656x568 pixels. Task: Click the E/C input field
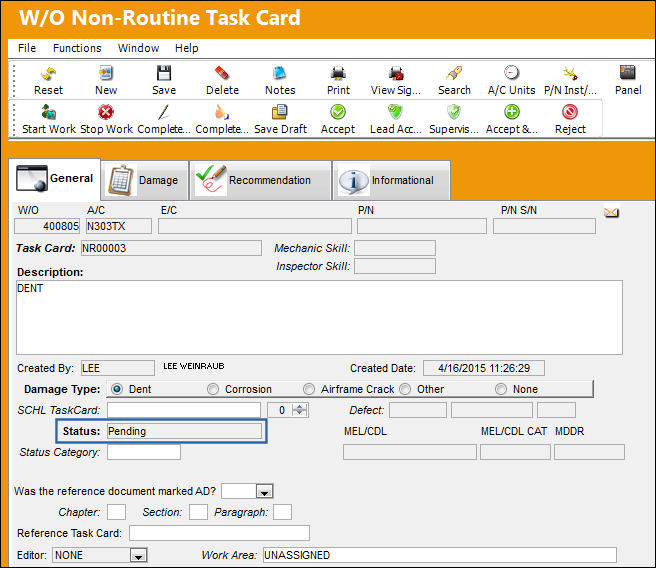[x=255, y=226]
